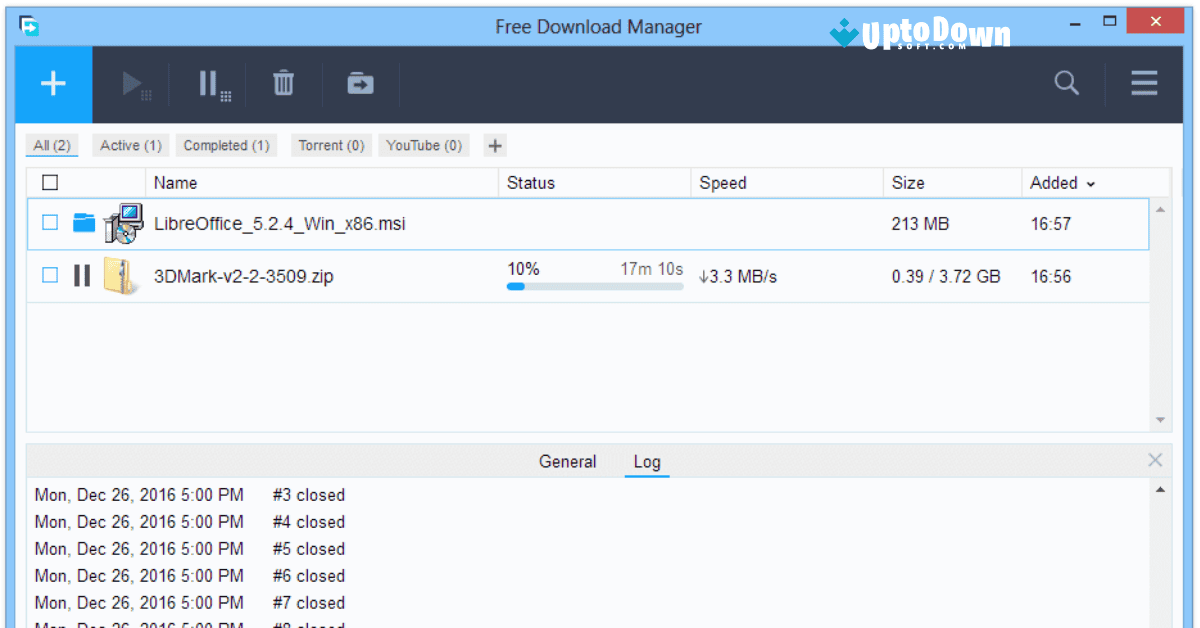1200x628 pixels.
Task: Check the 3DMark download checkbox
Action: (49, 275)
